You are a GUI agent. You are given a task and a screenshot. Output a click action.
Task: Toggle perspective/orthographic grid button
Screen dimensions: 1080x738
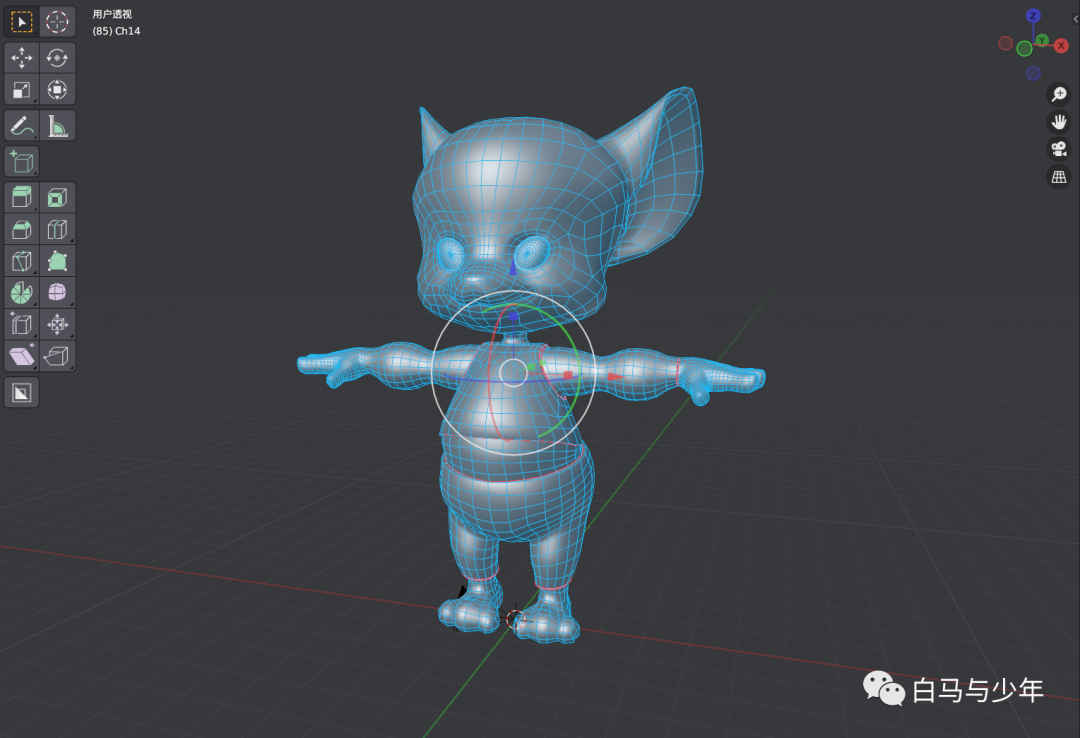point(1059,177)
